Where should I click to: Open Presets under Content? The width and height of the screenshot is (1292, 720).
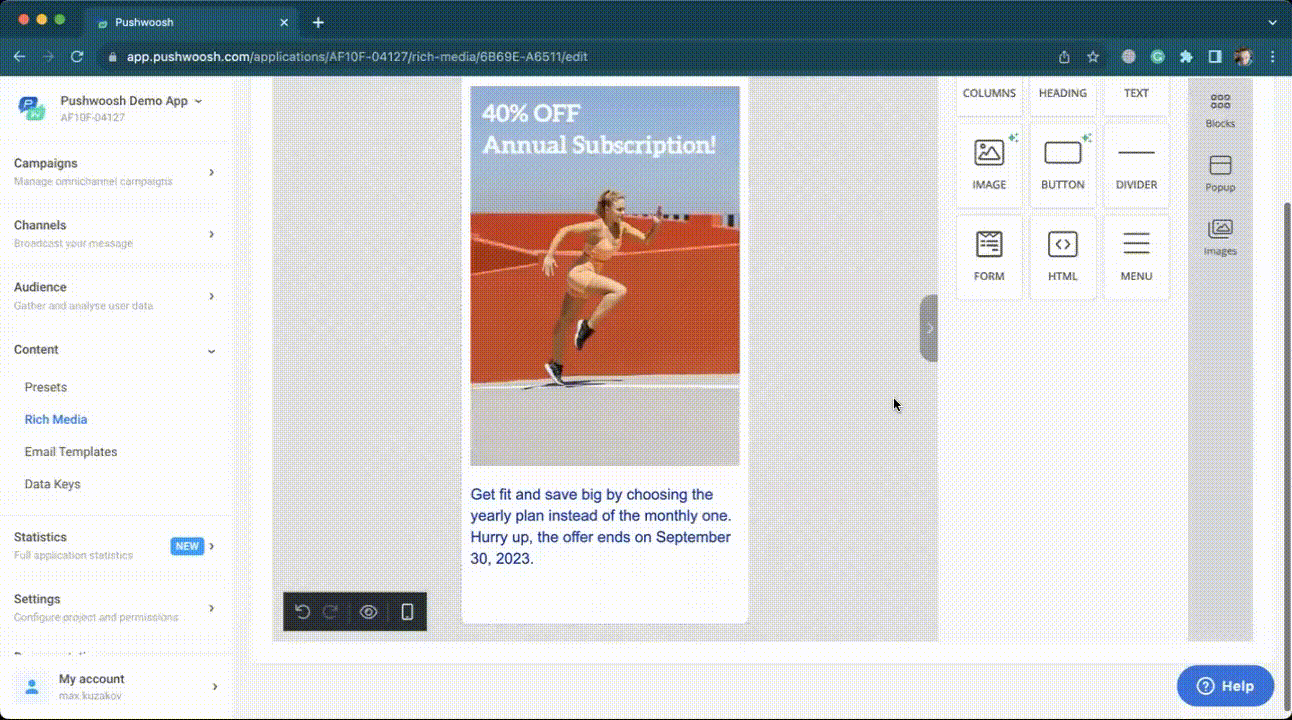46,387
